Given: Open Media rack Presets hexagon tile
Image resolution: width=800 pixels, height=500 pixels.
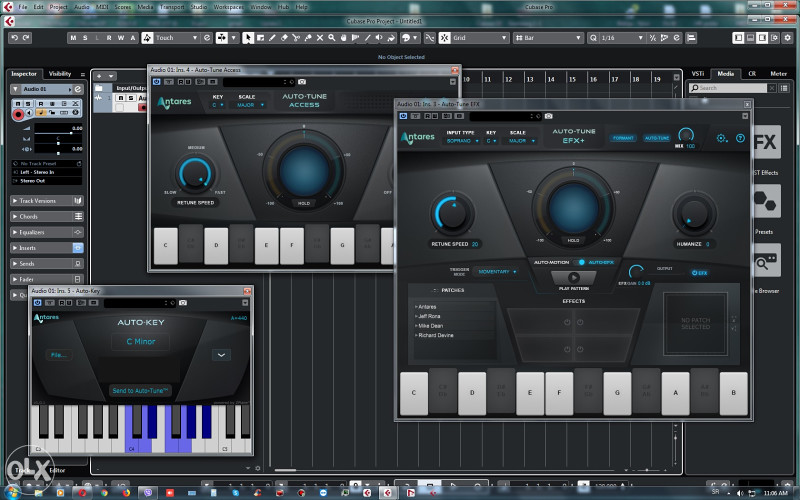Looking at the screenshot, I should pyautogui.click(x=766, y=202).
